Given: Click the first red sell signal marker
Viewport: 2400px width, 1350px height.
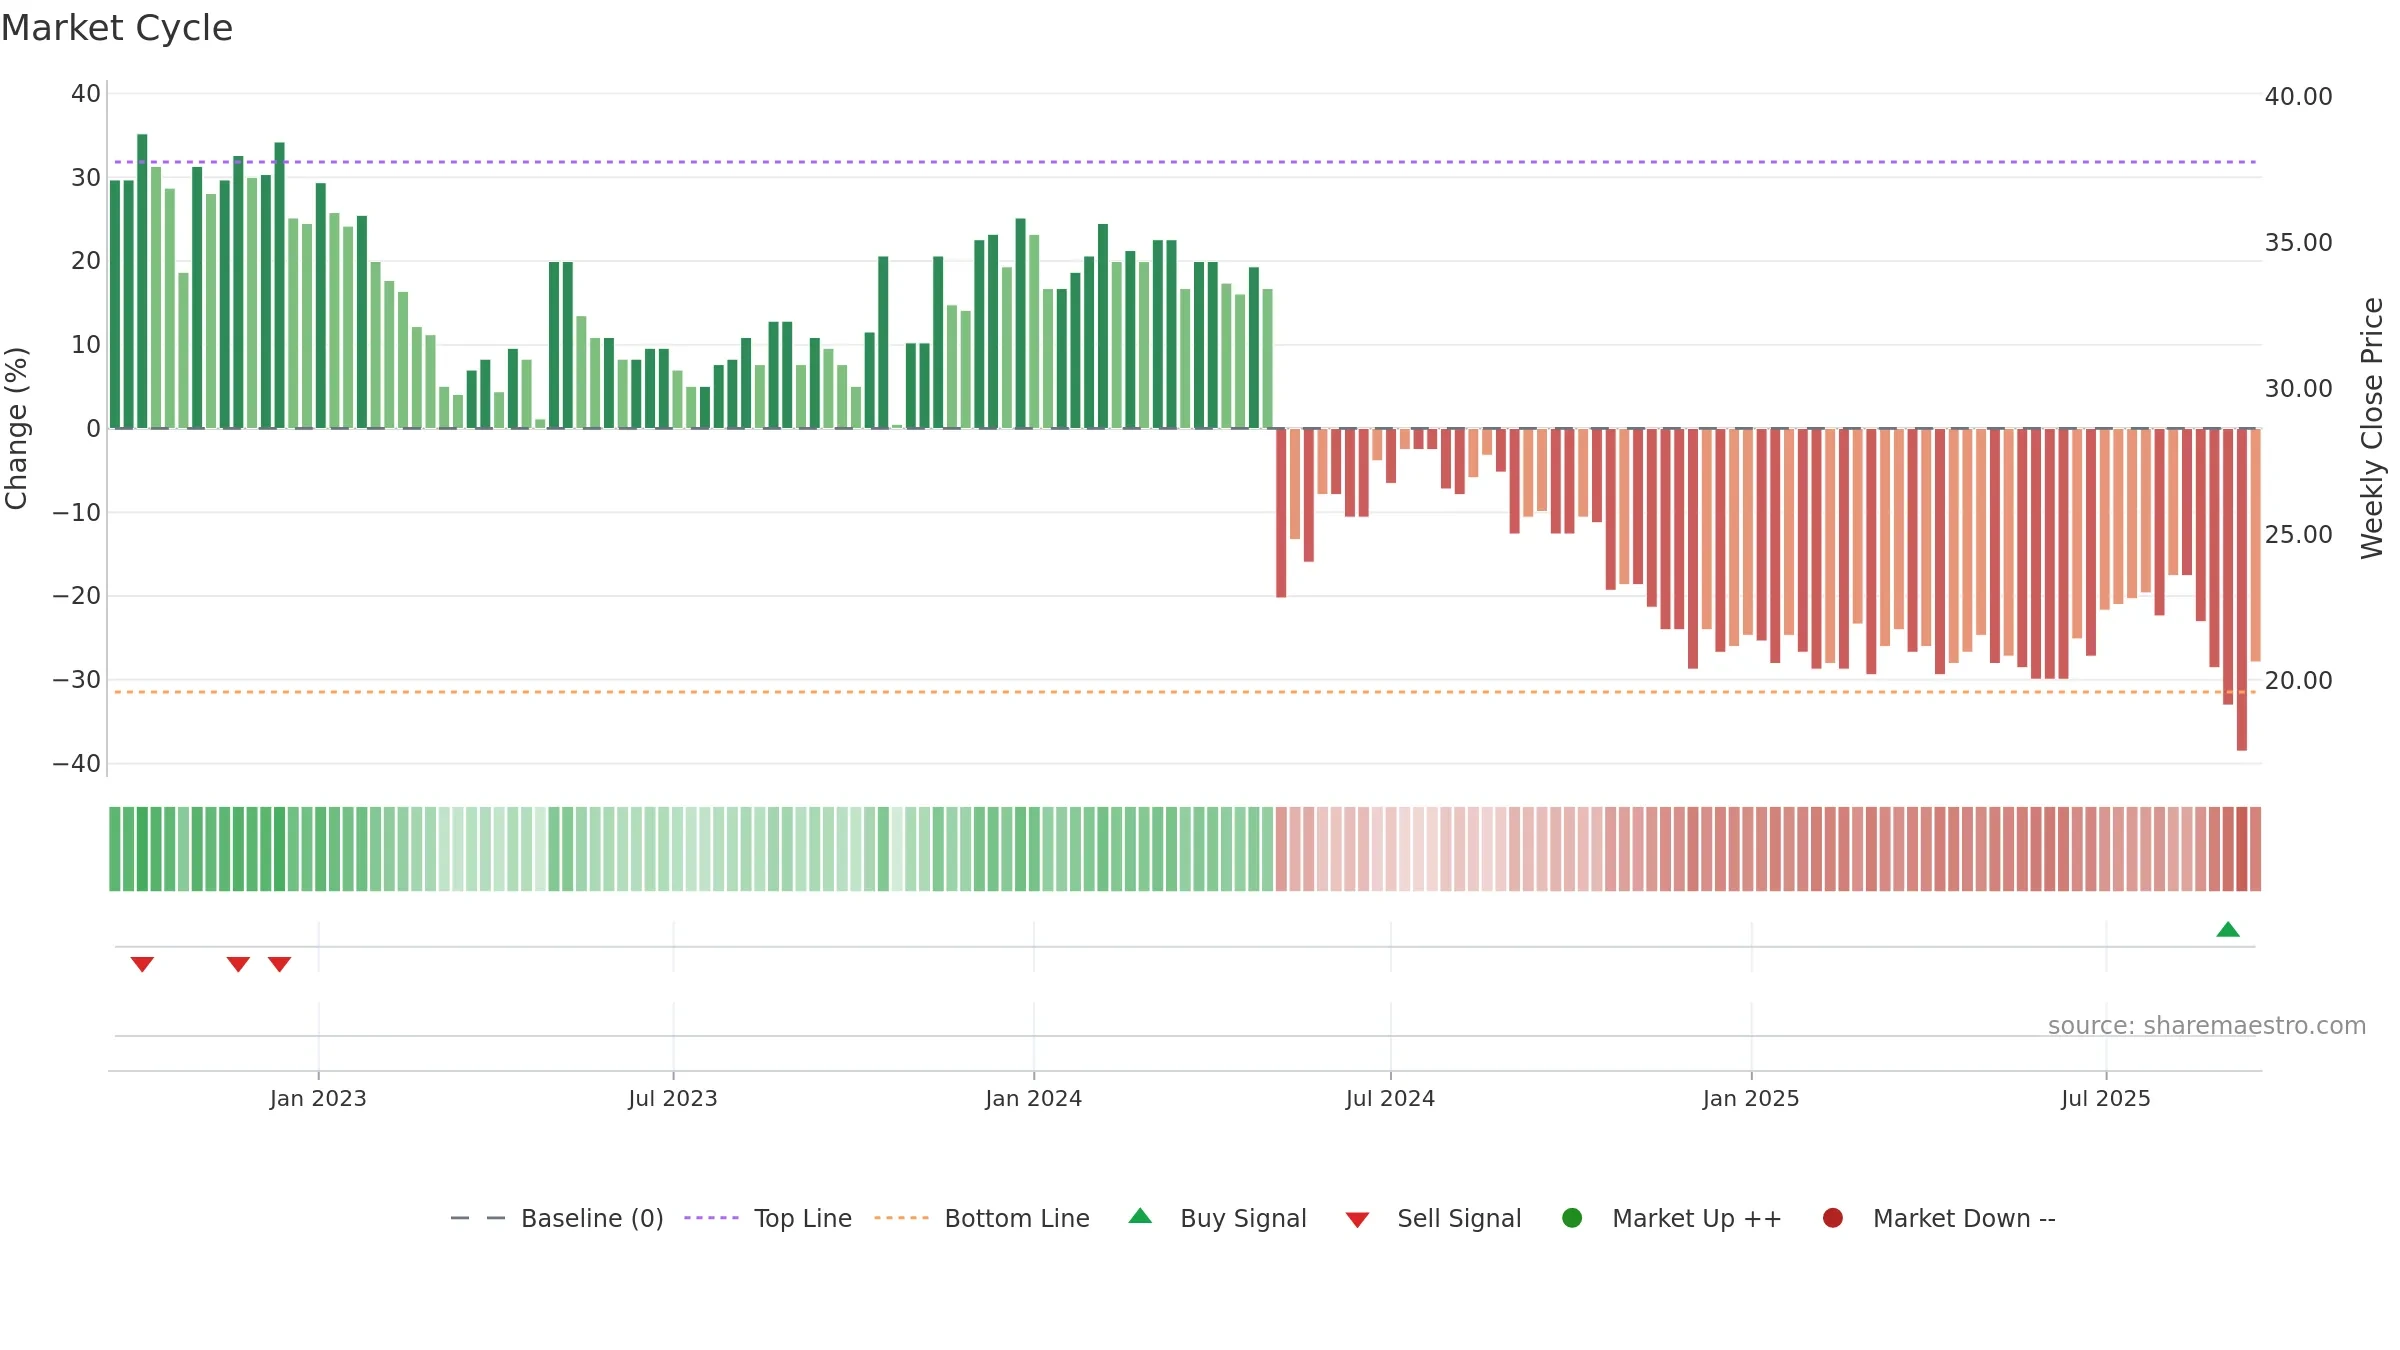Looking at the screenshot, I should 142,964.
